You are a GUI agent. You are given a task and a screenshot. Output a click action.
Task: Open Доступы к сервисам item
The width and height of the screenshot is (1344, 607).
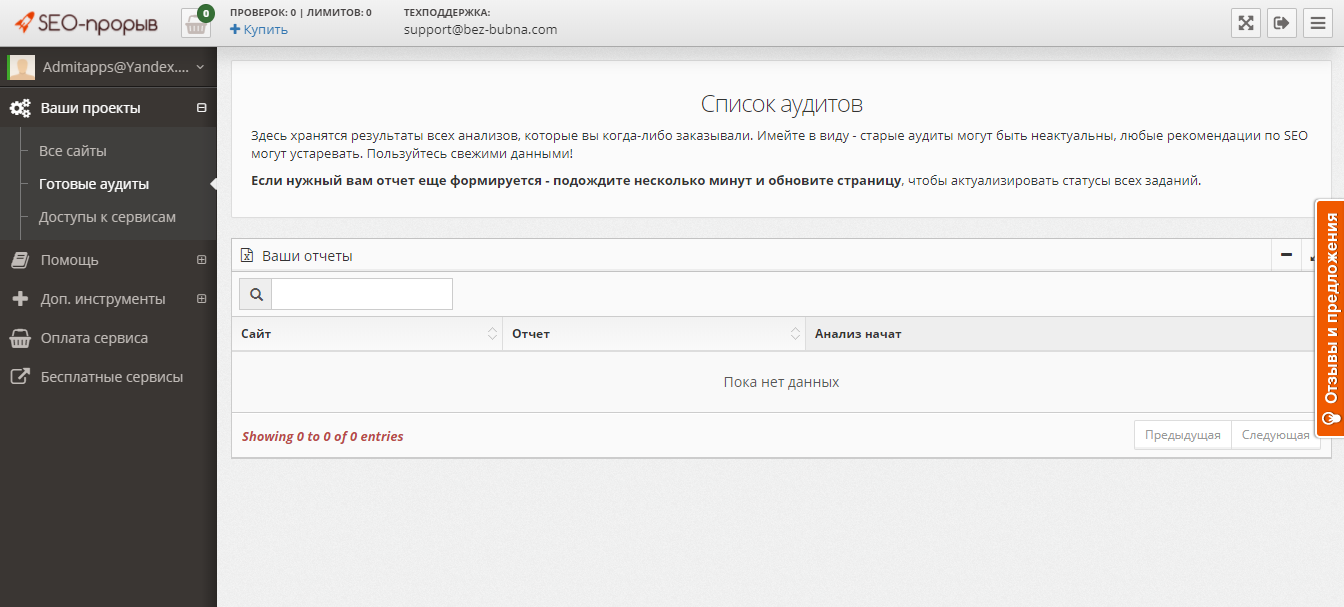[107, 217]
